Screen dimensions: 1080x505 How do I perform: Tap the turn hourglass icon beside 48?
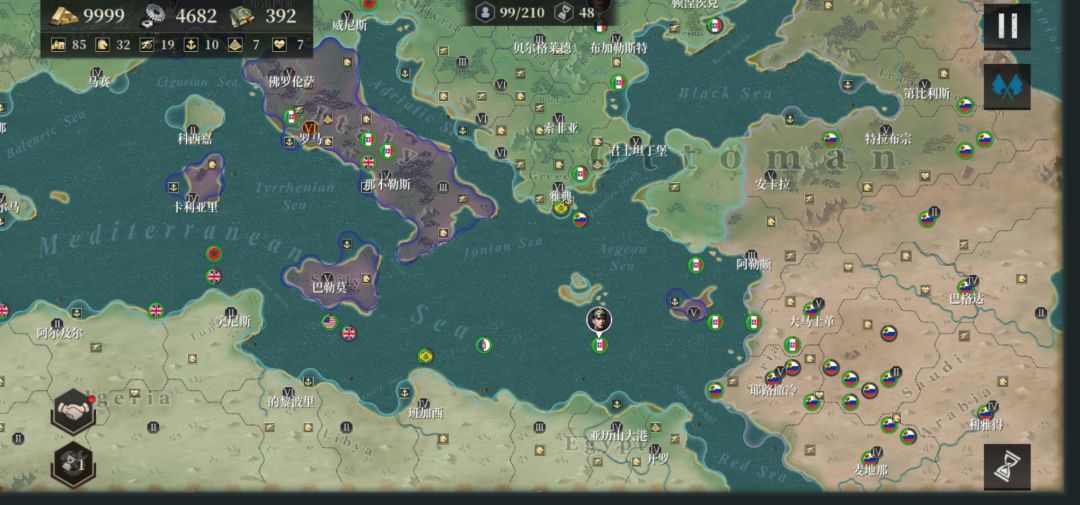[x=564, y=12]
